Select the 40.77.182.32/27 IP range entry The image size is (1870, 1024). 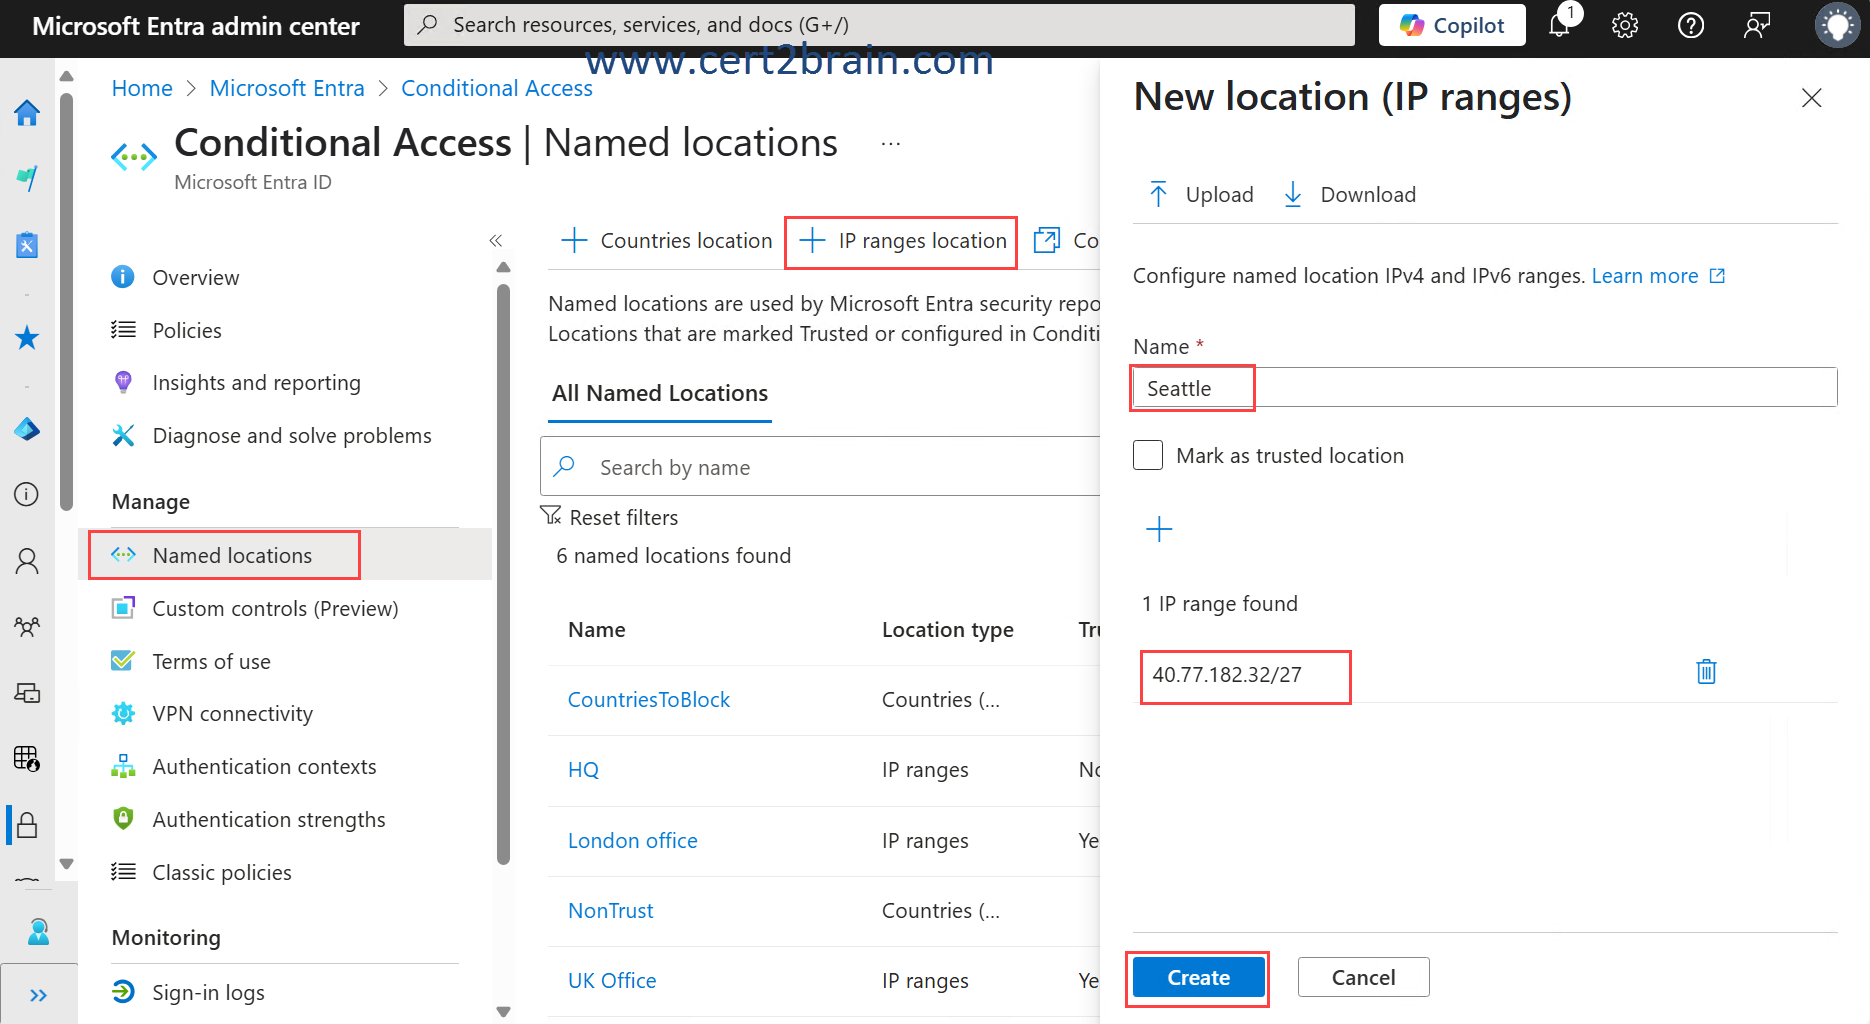[x=1227, y=675]
